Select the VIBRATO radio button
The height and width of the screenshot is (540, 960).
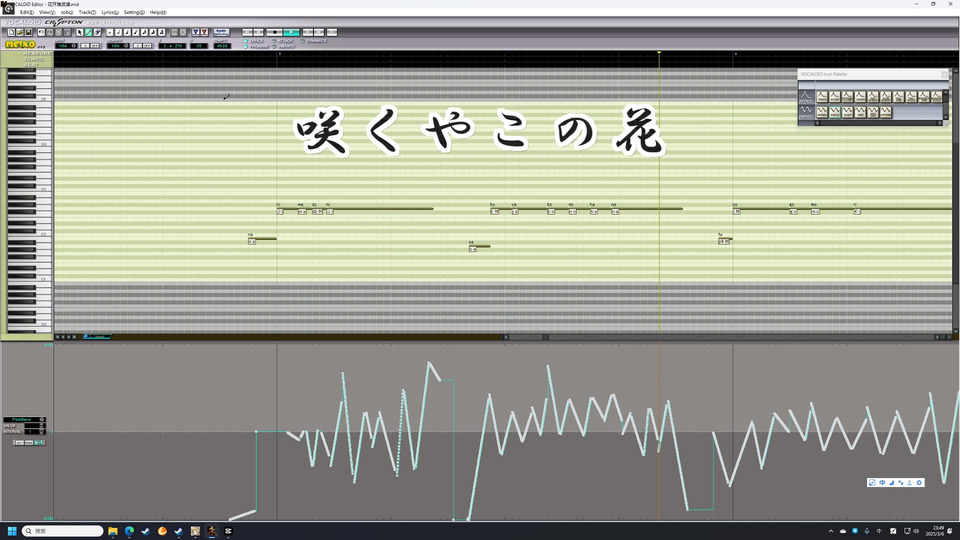click(x=274, y=47)
